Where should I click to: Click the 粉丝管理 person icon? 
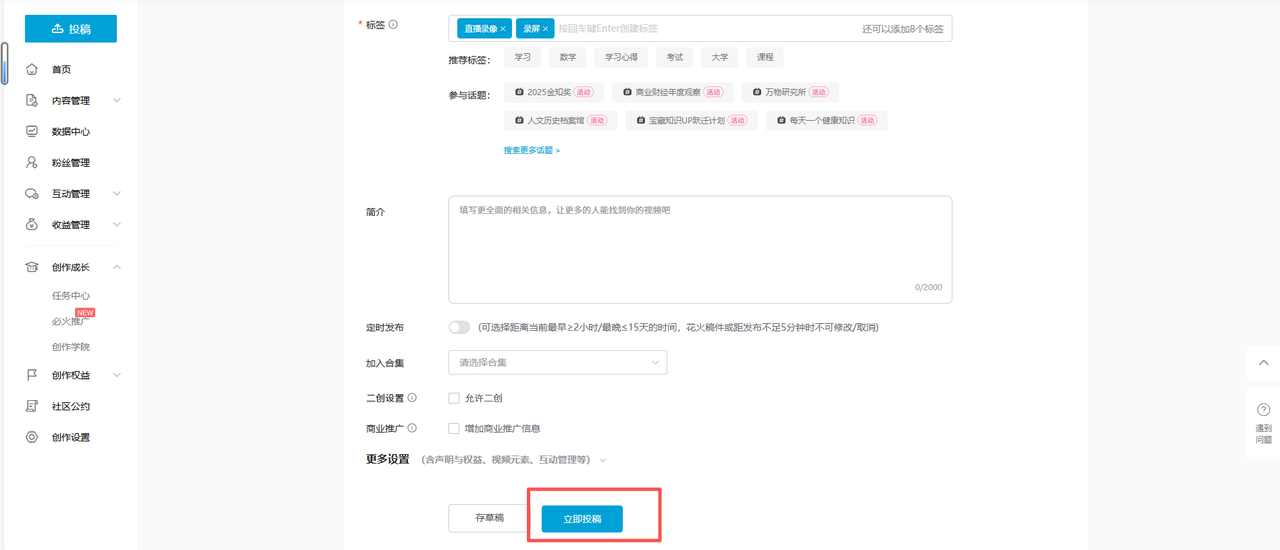[x=32, y=163]
